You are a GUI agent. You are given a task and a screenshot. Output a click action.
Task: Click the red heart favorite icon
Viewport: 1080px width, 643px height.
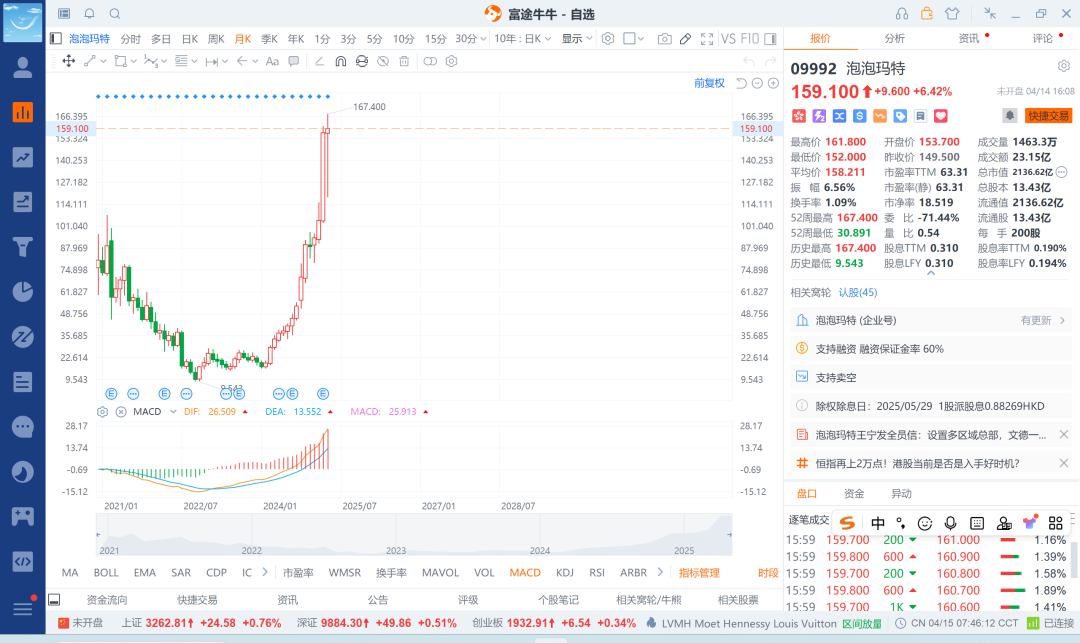(x=941, y=116)
